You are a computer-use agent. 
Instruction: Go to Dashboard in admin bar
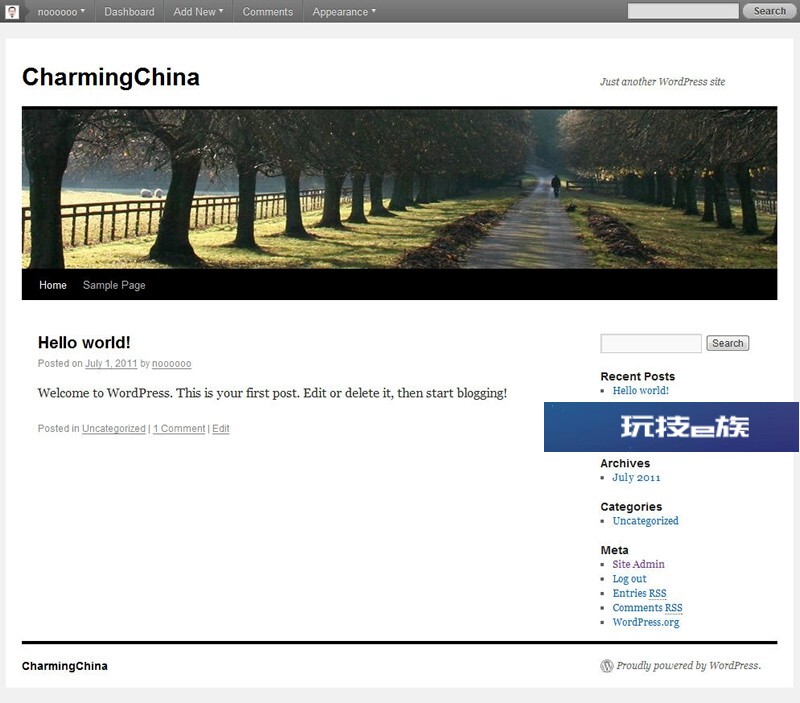(129, 11)
